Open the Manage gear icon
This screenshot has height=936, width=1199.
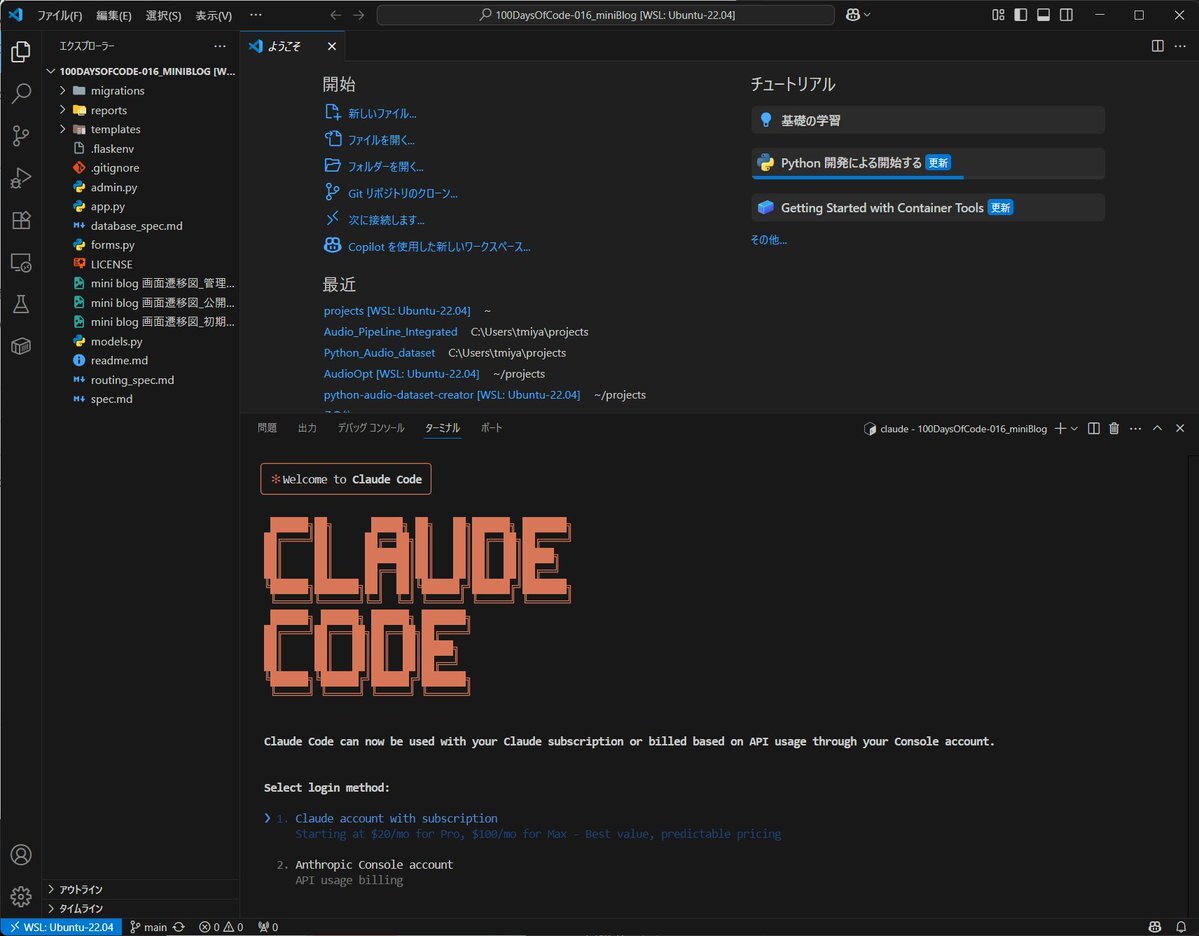(21, 896)
